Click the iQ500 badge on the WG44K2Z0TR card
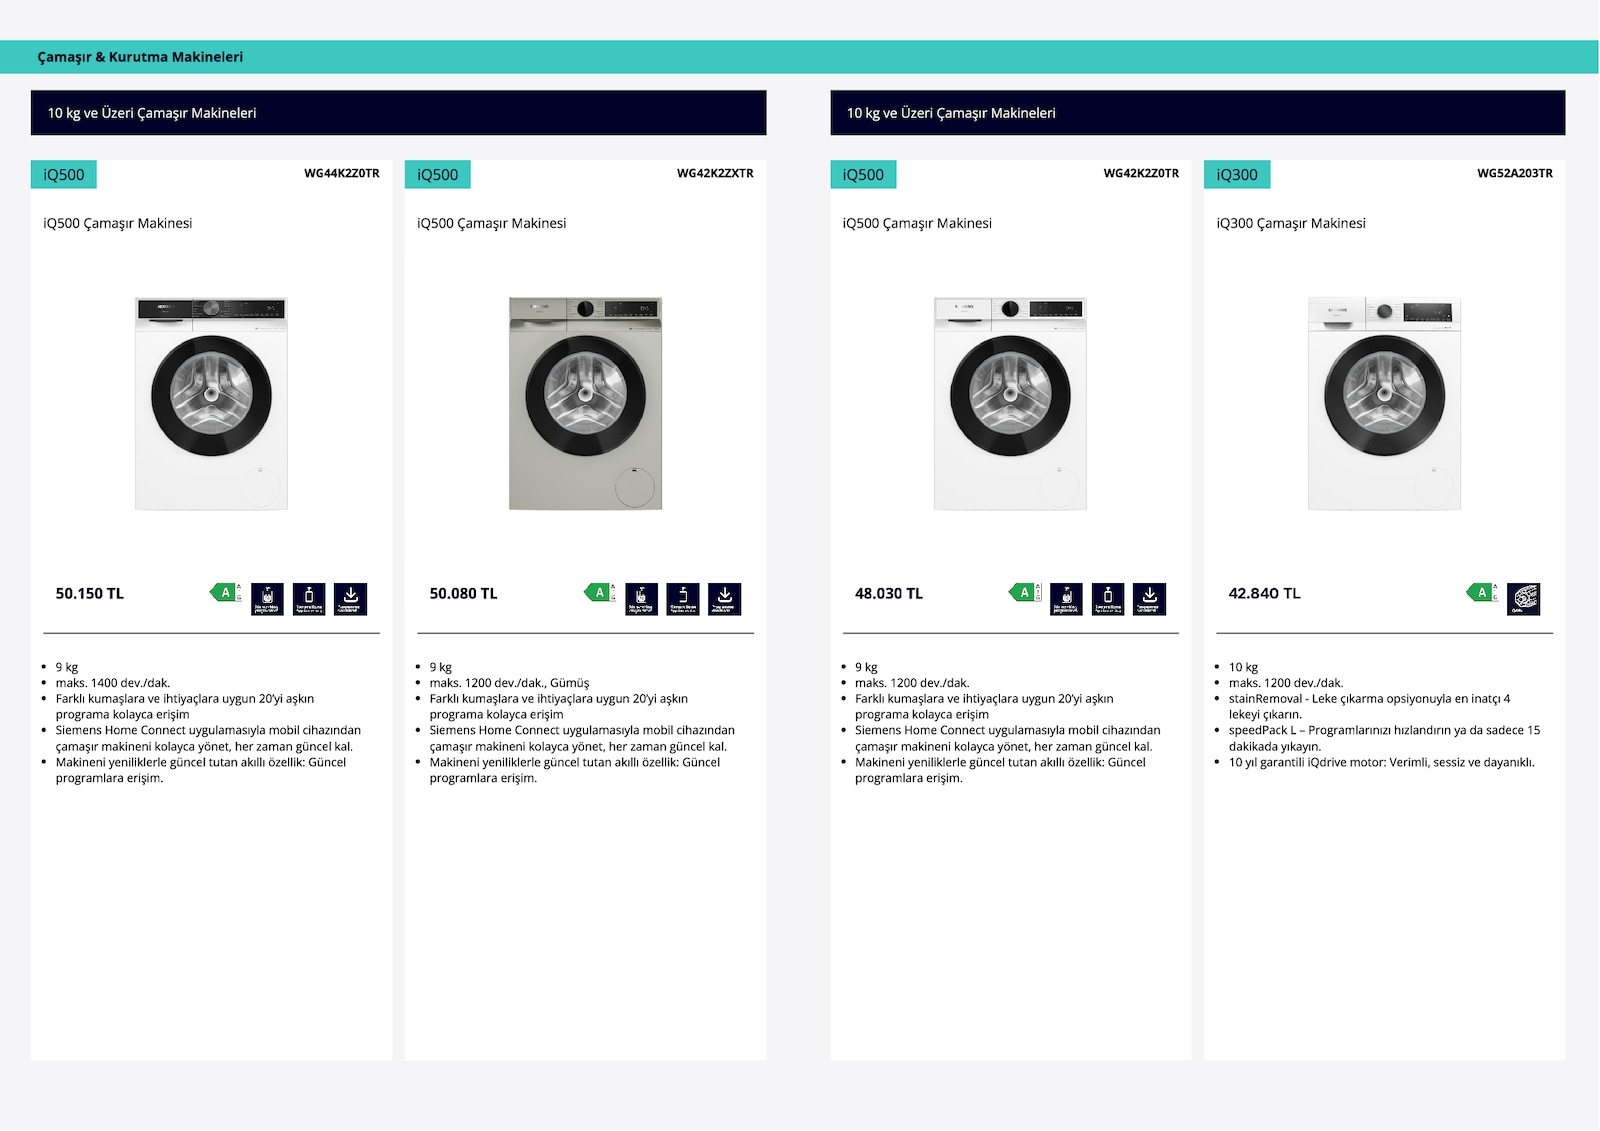Image resolution: width=1600 pixels, height=1131 pixels. (x=64, y=174)
